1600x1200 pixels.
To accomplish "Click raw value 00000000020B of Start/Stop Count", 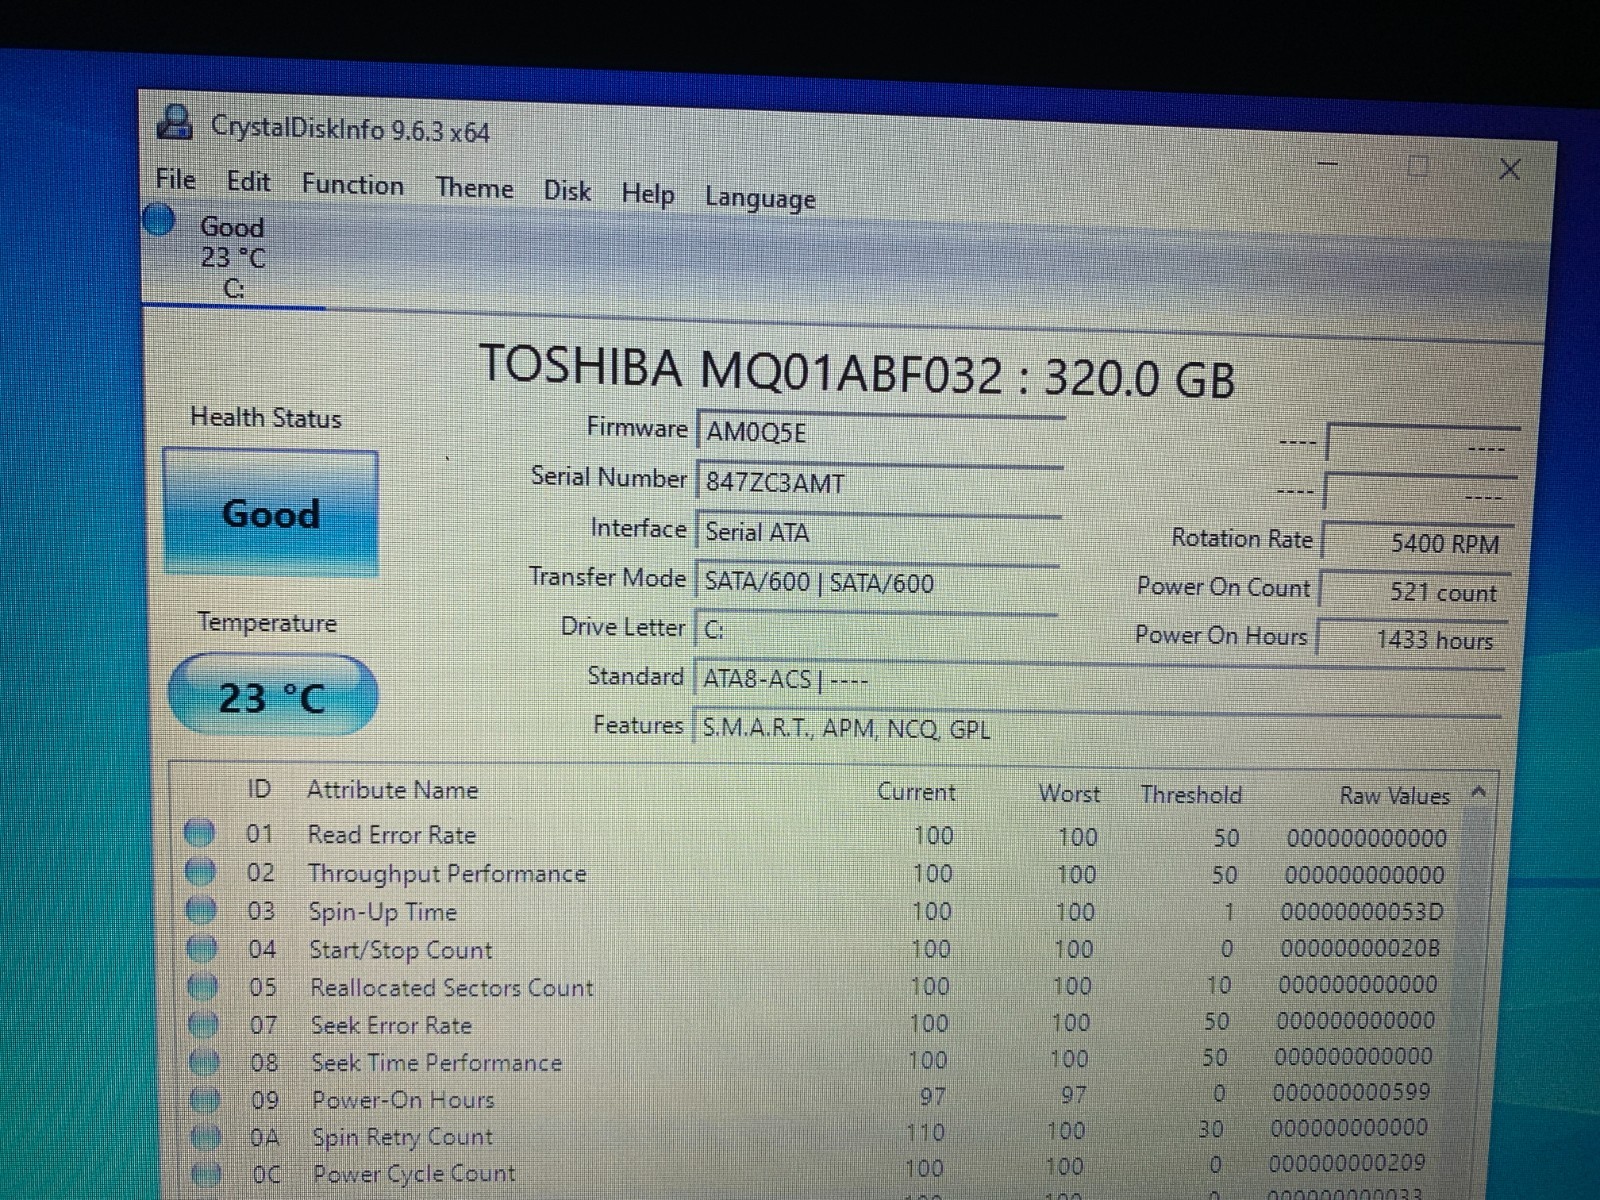I will [1360, 948].
